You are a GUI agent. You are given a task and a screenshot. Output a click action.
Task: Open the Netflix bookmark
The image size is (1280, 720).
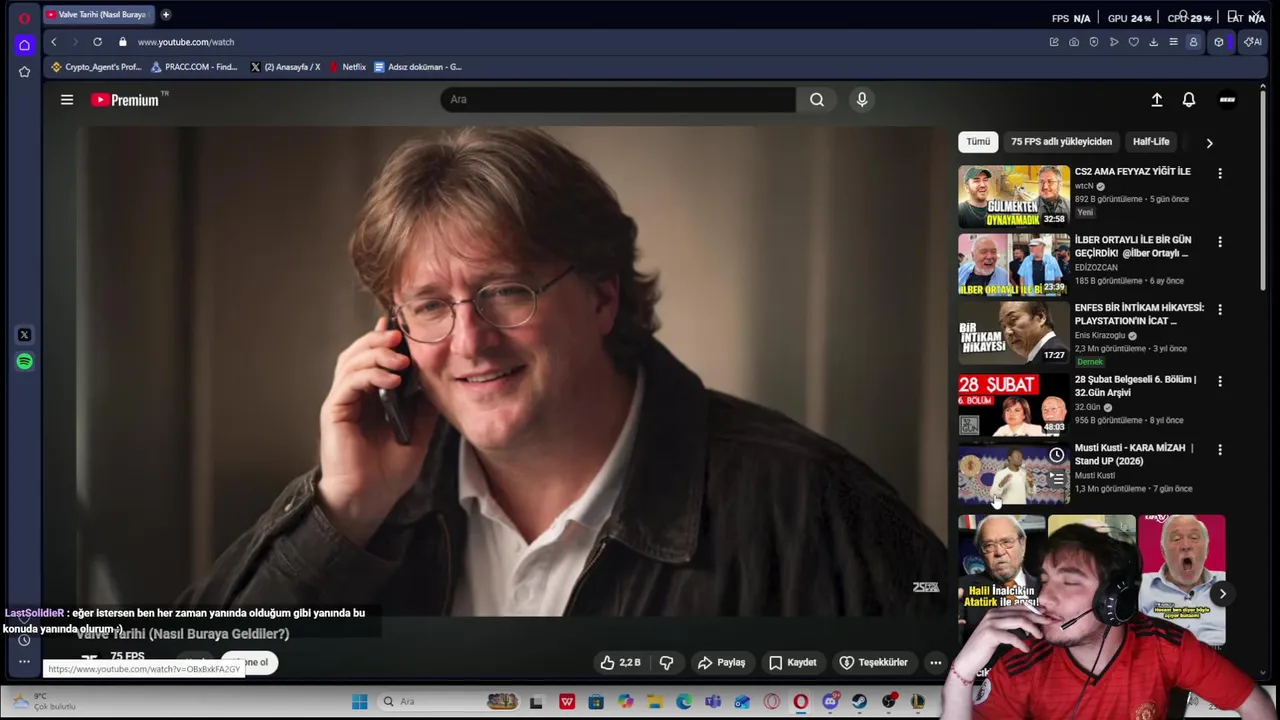(347, 67)
